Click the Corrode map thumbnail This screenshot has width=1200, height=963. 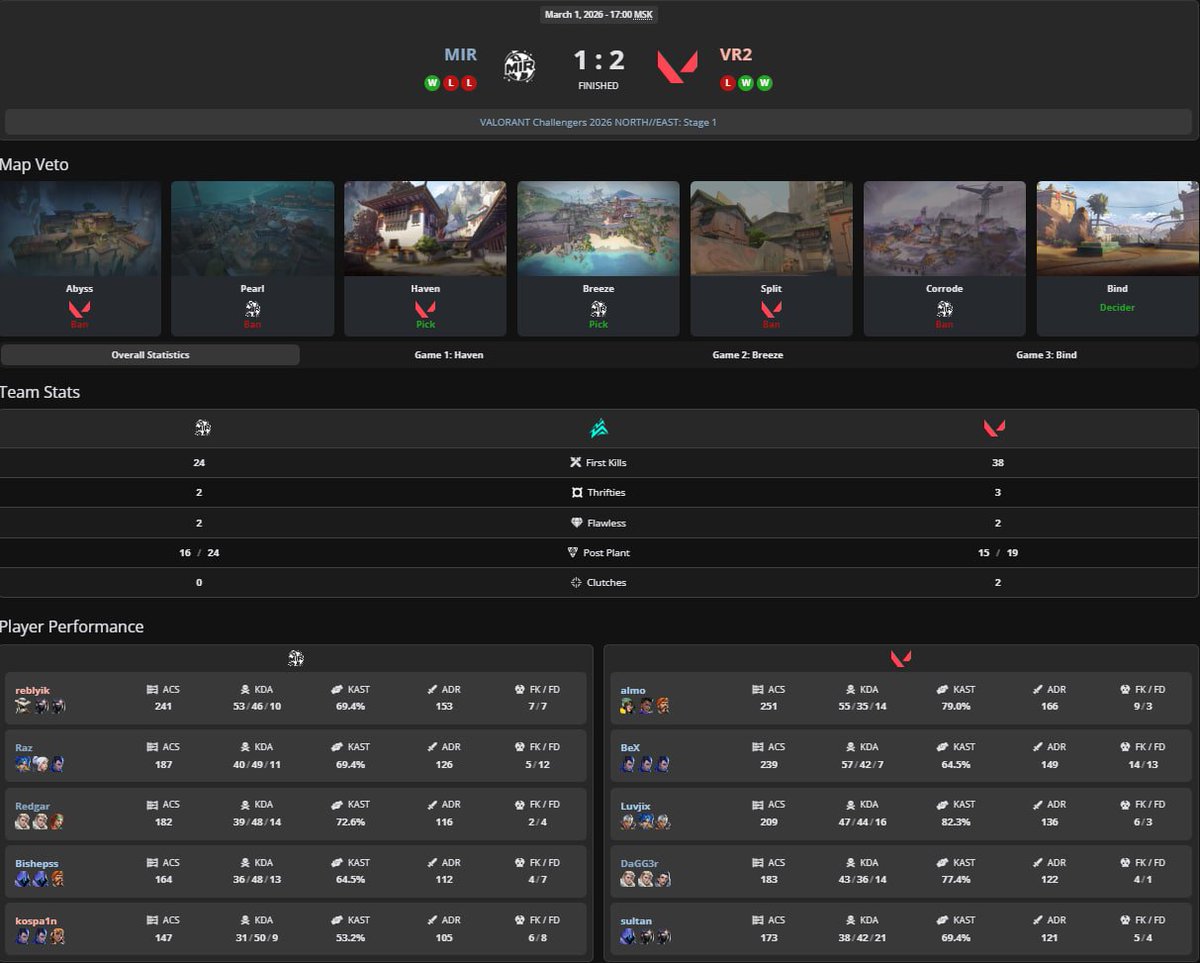(944, 228)
